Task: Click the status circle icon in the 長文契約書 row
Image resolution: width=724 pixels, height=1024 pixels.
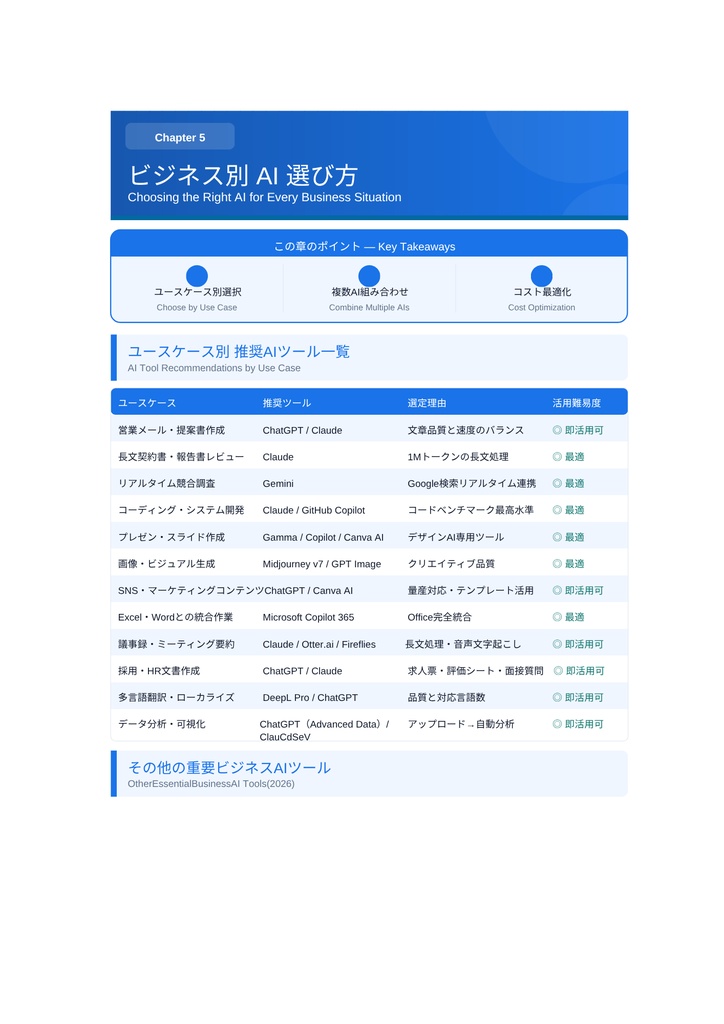Action: click(557, 456)
